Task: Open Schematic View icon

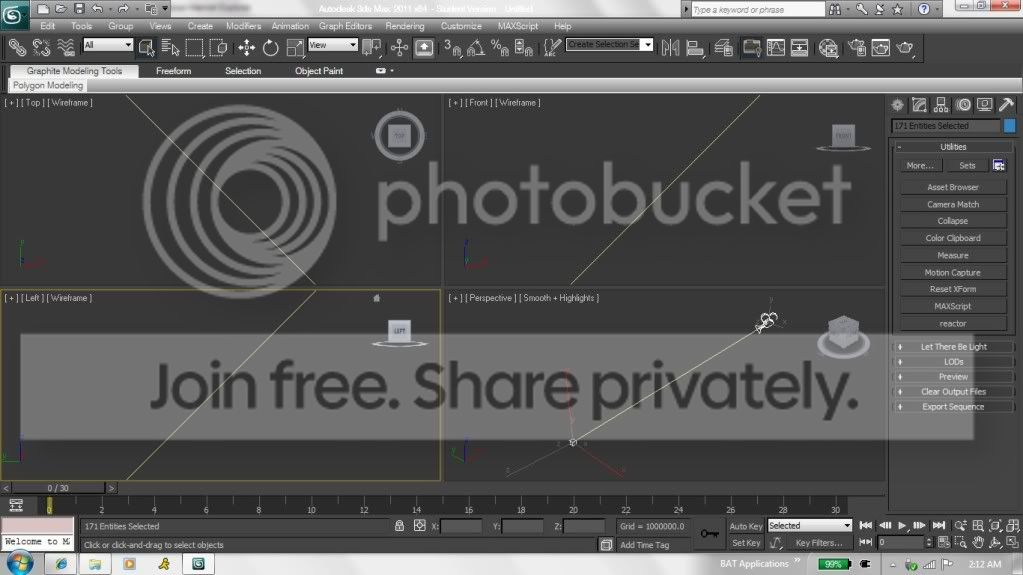Action: [x=799, y=48]
